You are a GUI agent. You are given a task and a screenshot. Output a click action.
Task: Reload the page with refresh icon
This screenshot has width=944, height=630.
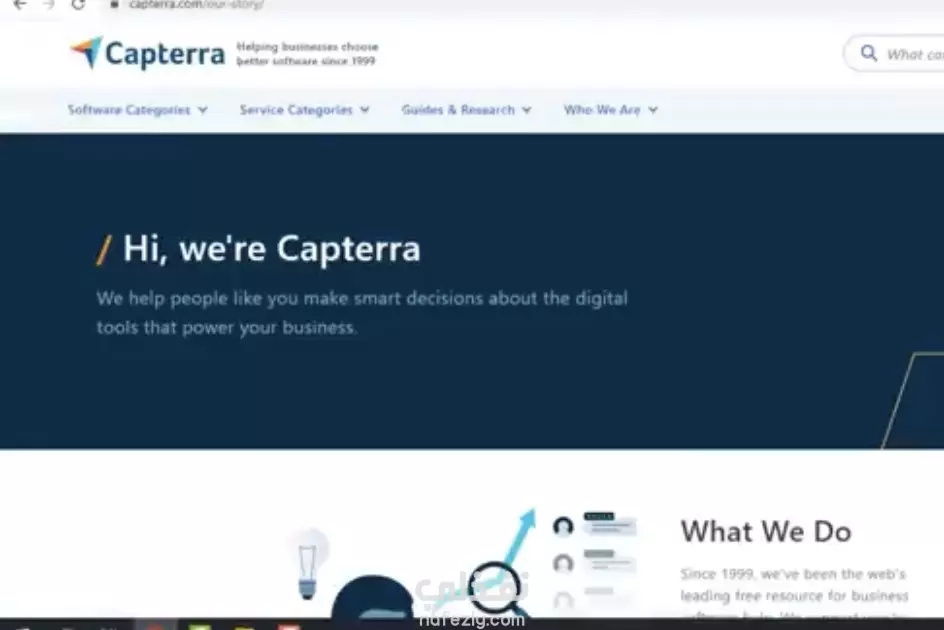(x=78, y=4)
